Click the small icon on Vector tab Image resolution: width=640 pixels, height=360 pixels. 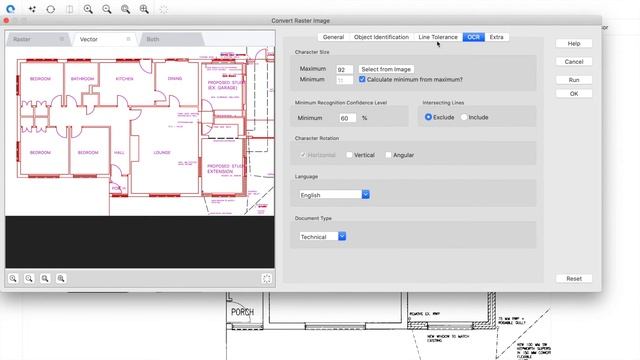coord(128,39)
